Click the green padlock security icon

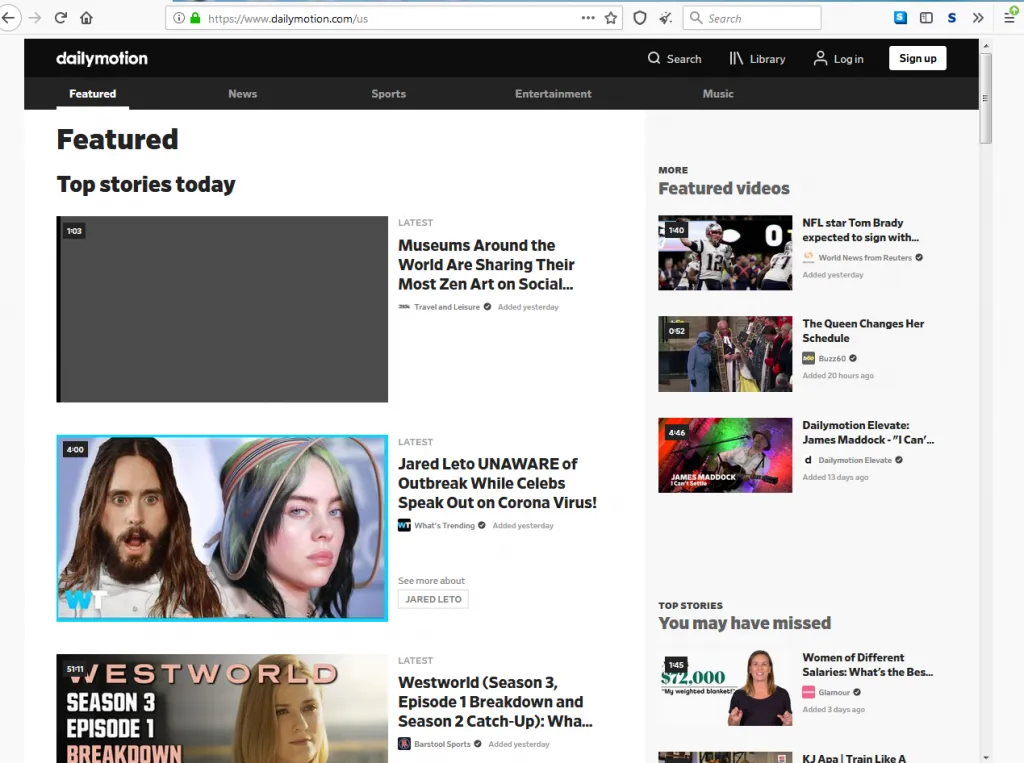195,18
